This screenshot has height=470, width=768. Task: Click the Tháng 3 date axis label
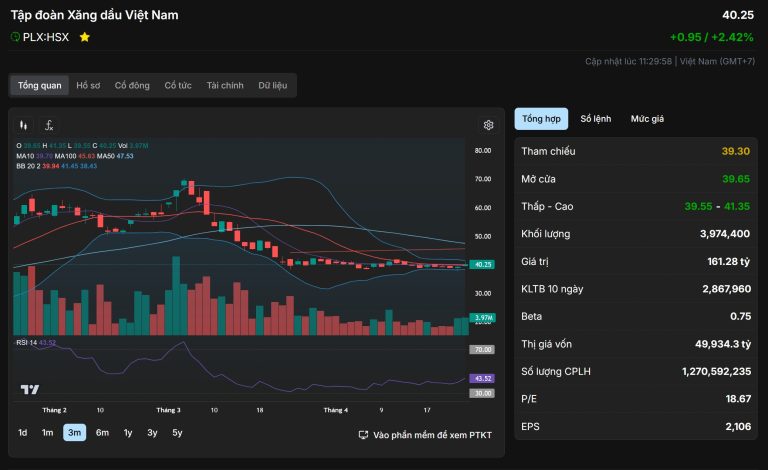(168, 410)
